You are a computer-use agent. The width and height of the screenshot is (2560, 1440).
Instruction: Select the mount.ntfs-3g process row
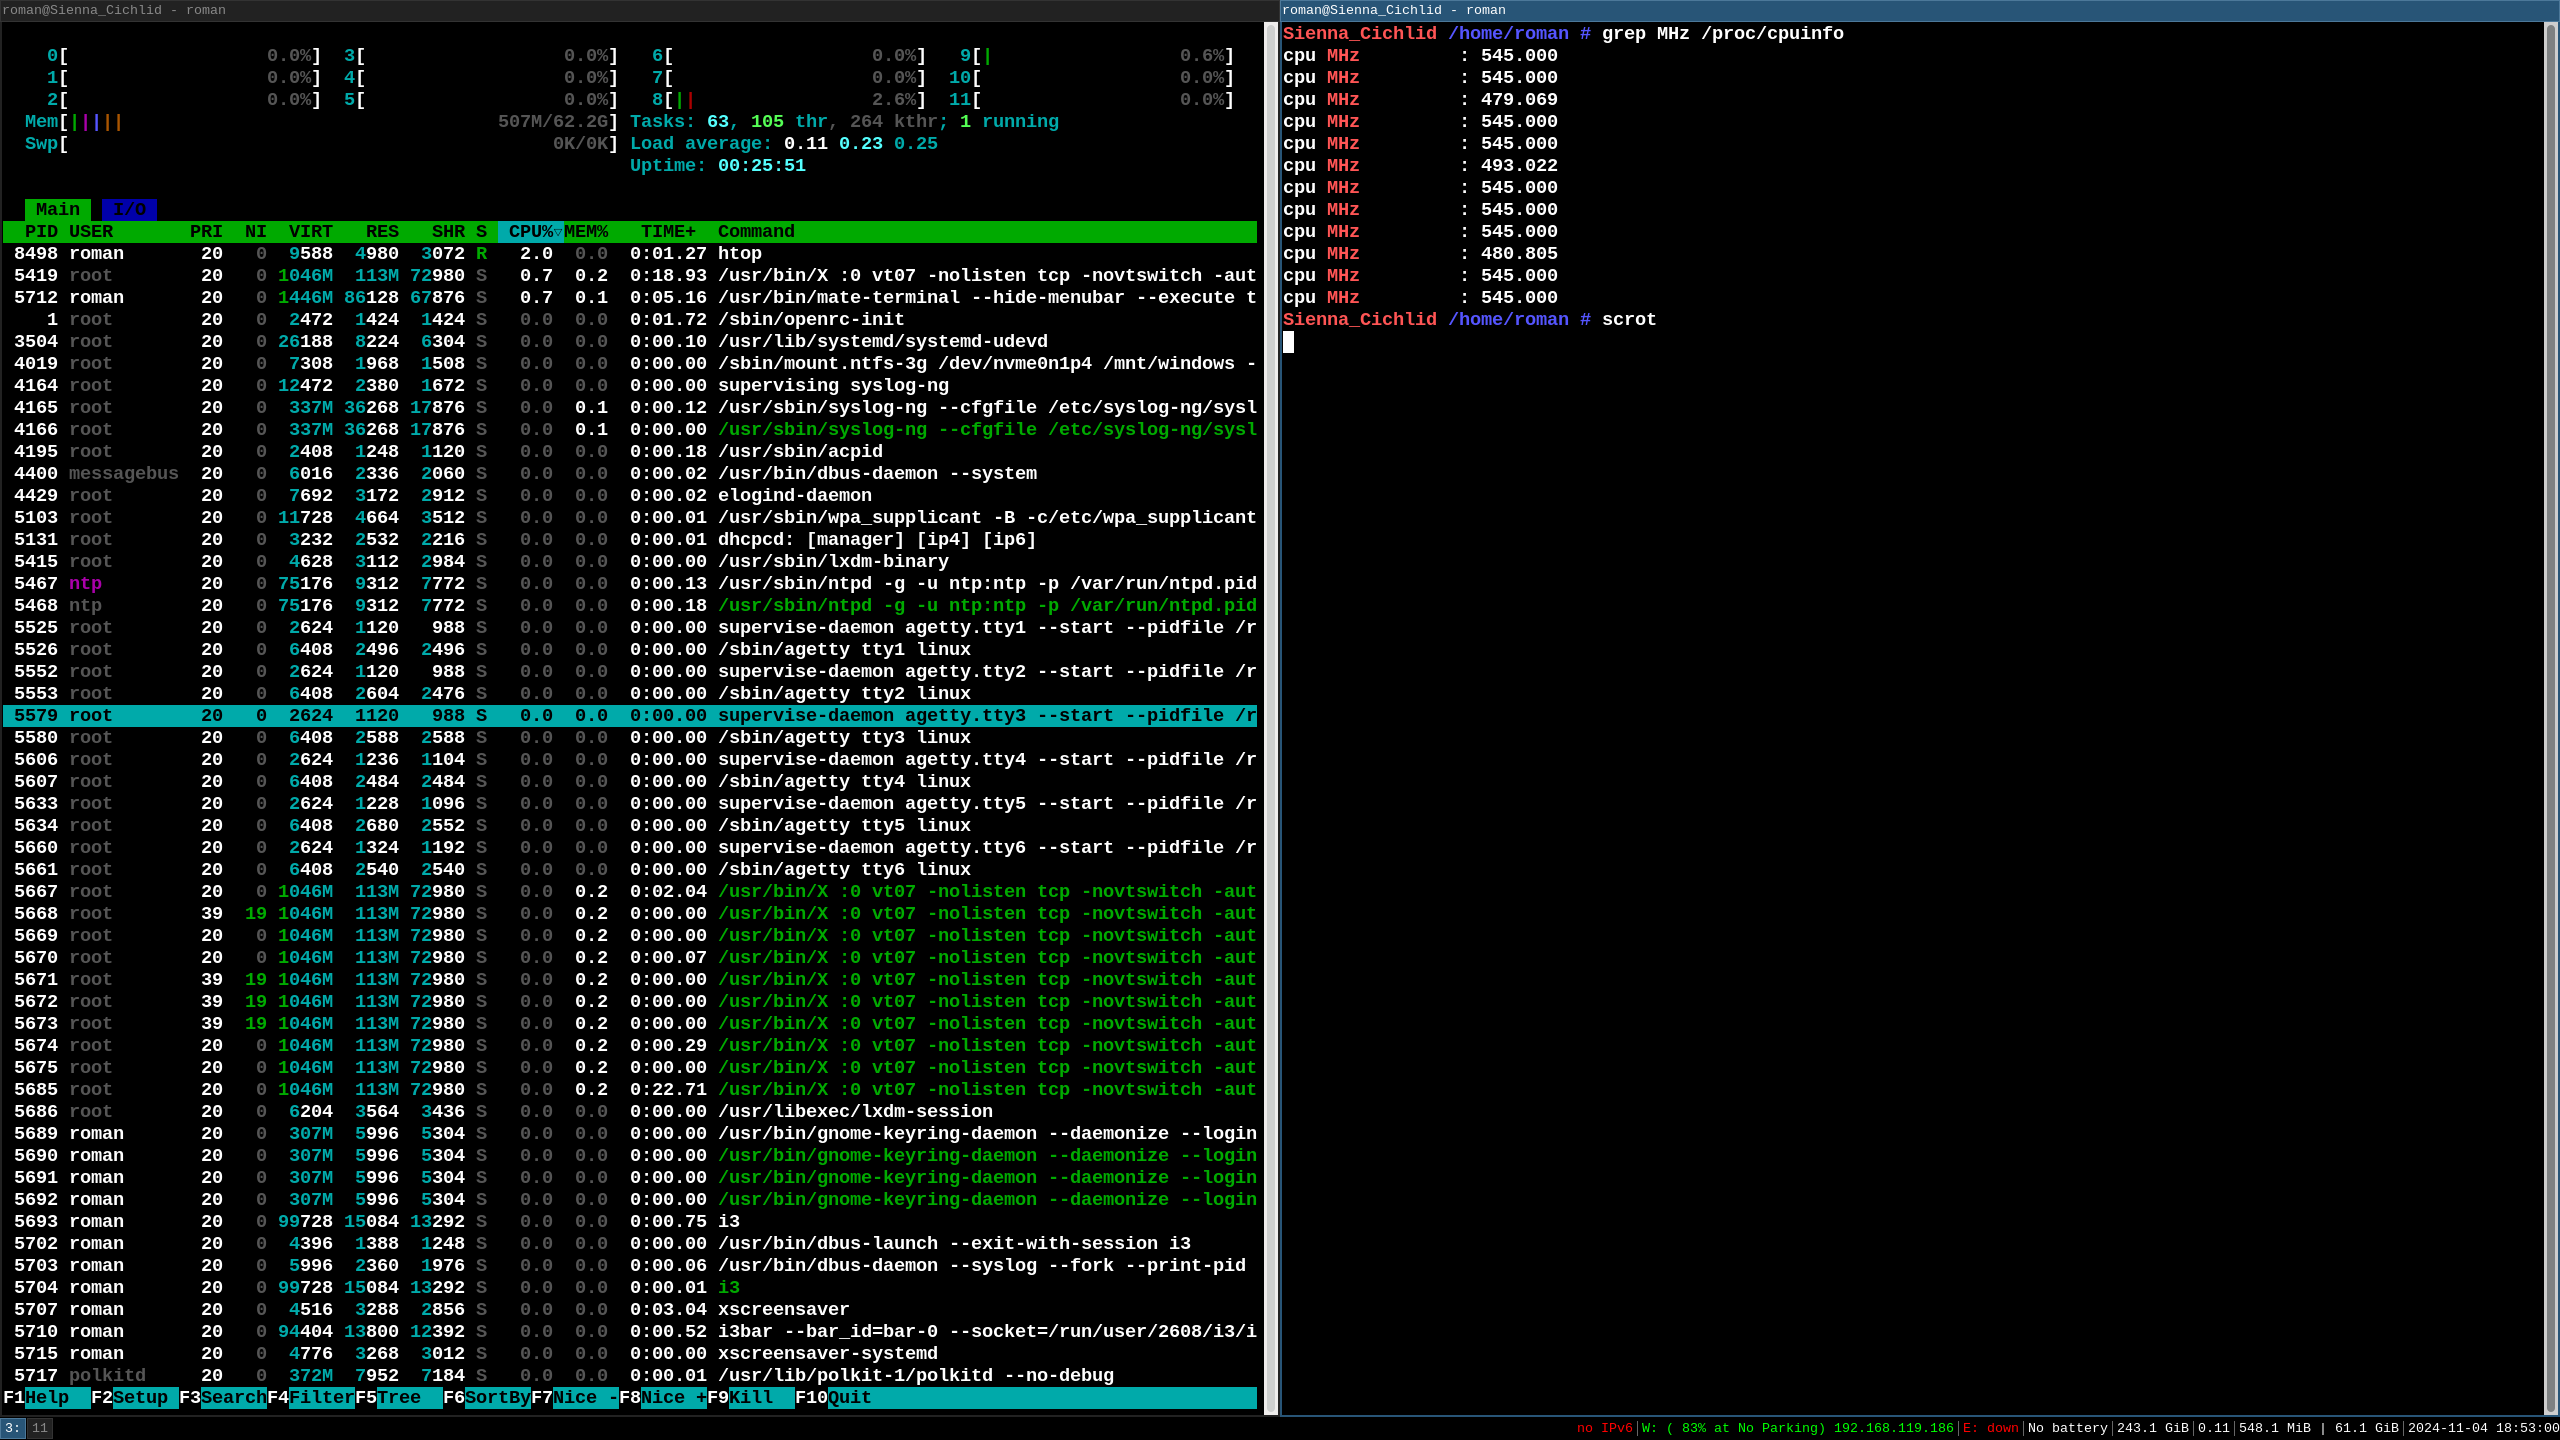coord(630,364)
